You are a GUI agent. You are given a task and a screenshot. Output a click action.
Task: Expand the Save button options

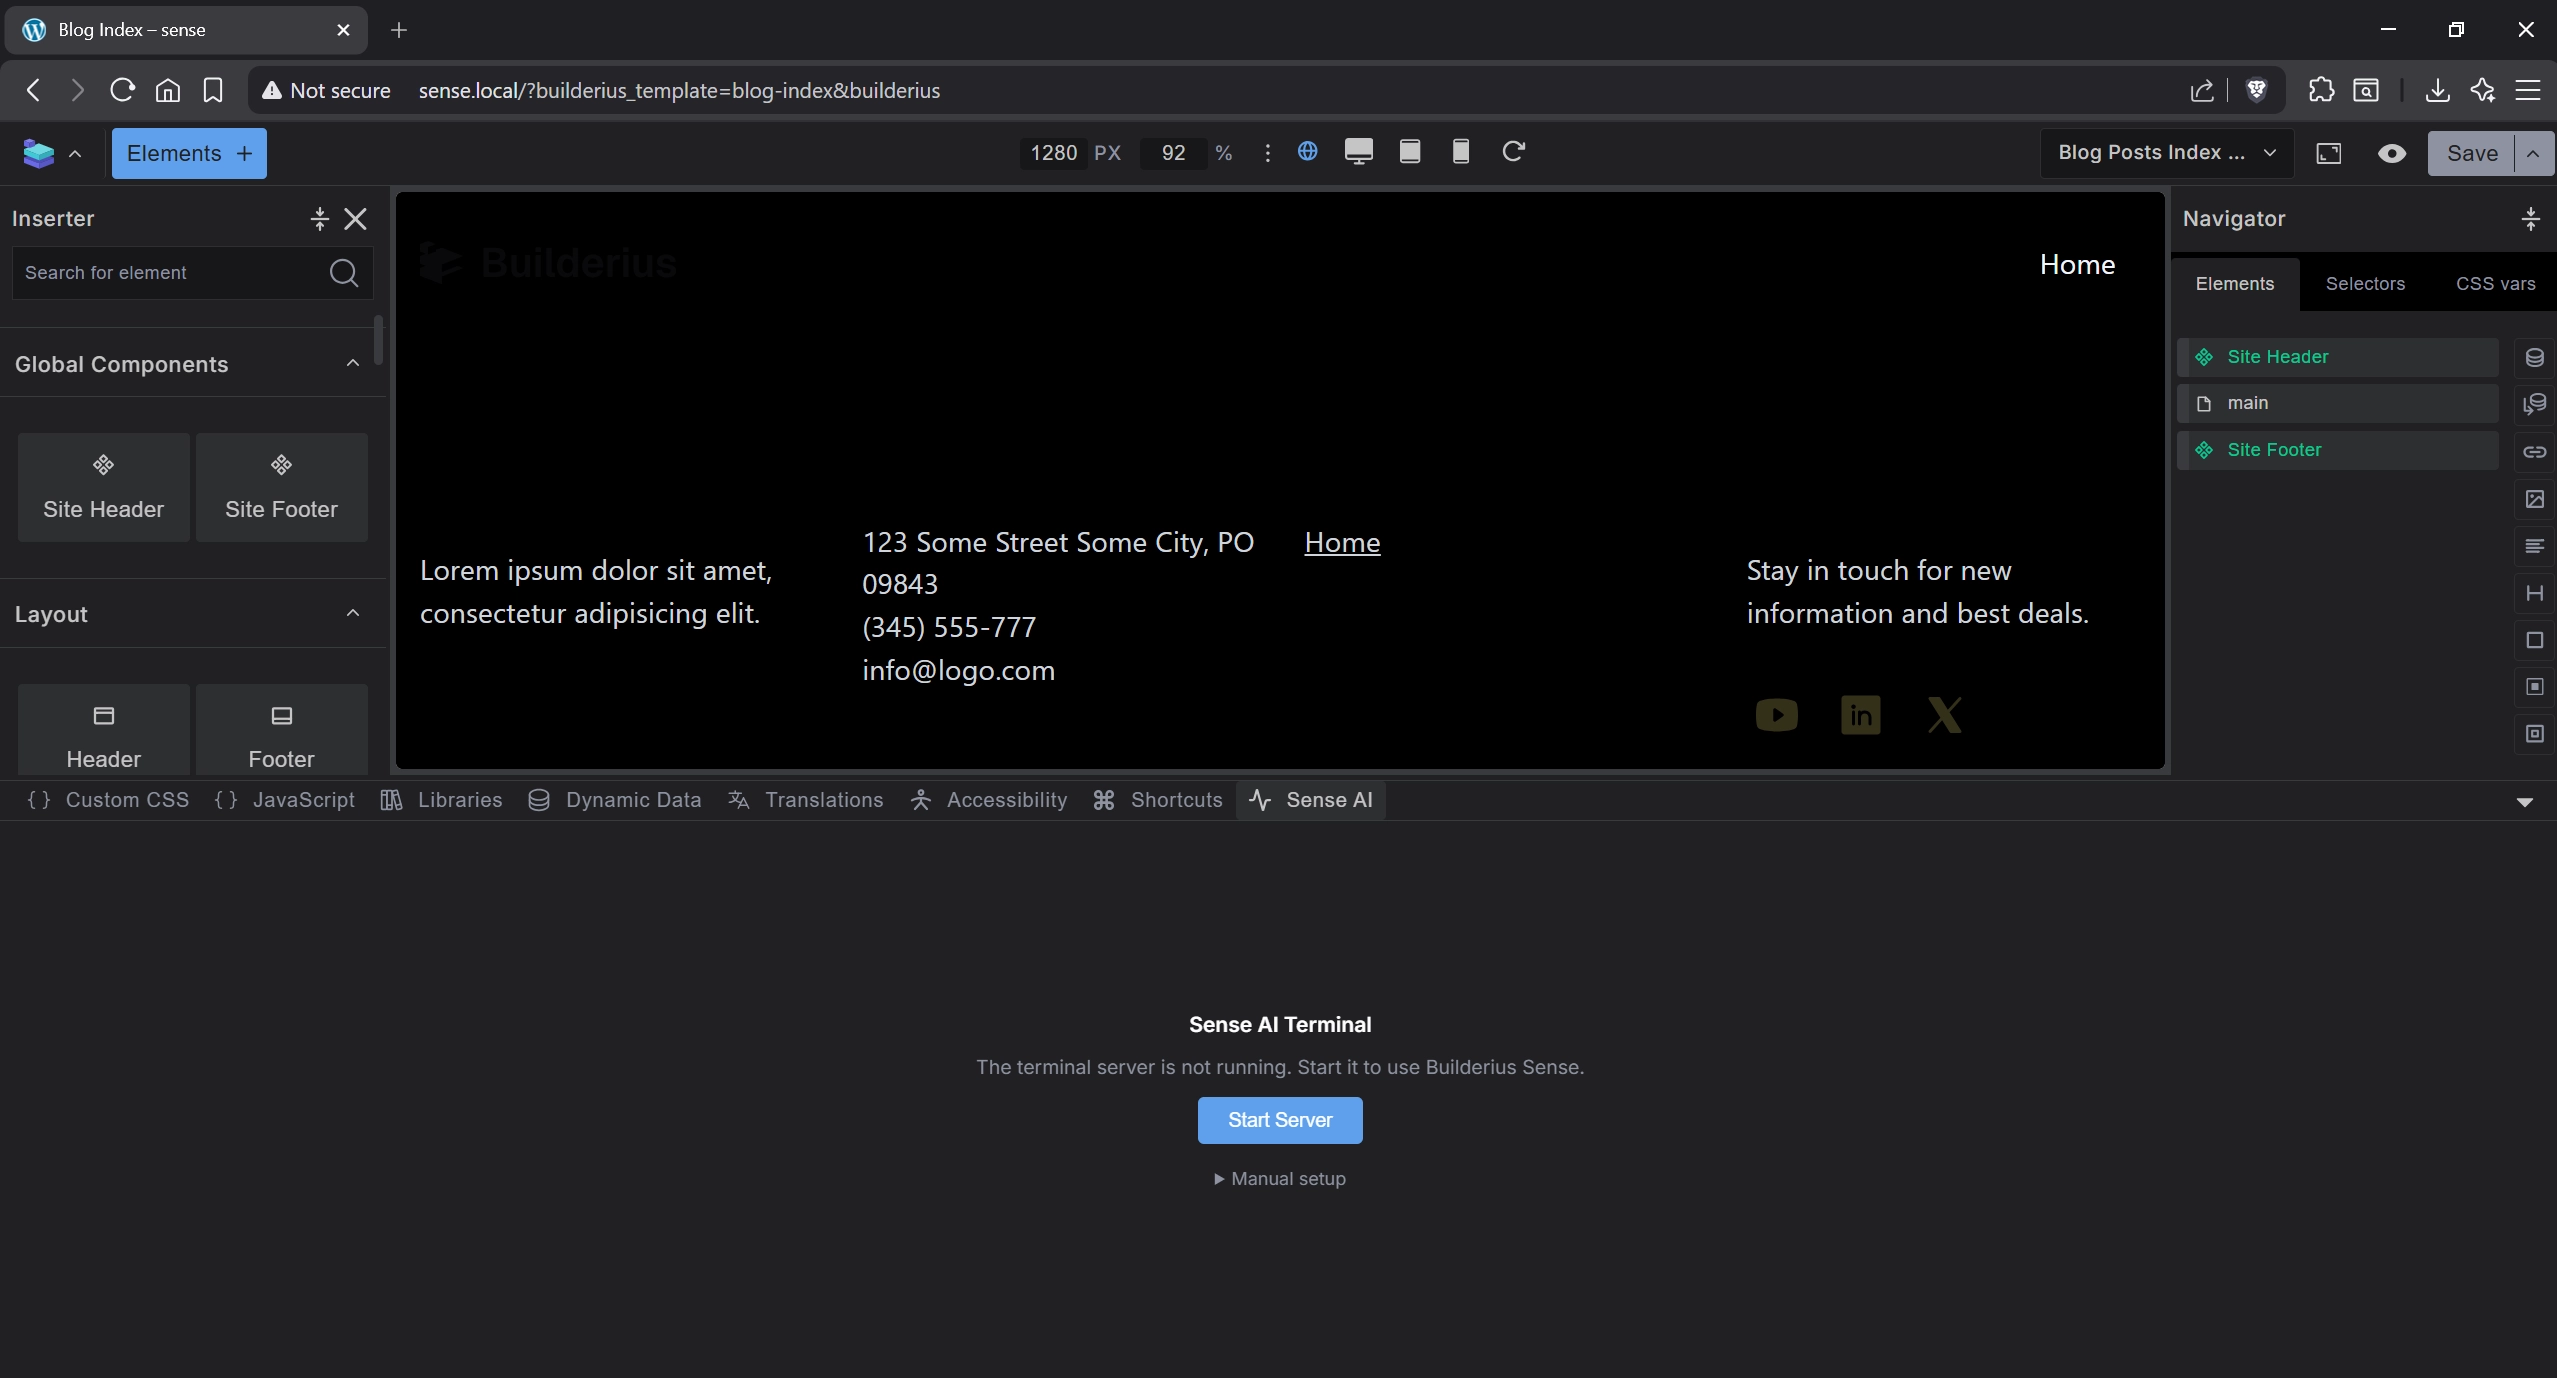[x=2535, y=153]
